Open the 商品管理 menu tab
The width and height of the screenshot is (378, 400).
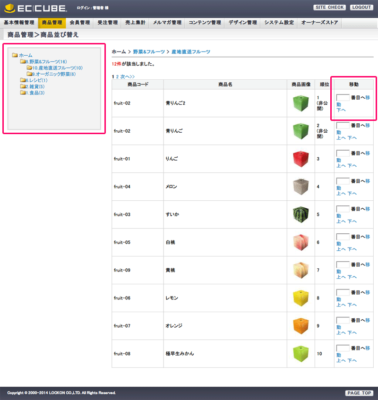[x=52, y=23]
